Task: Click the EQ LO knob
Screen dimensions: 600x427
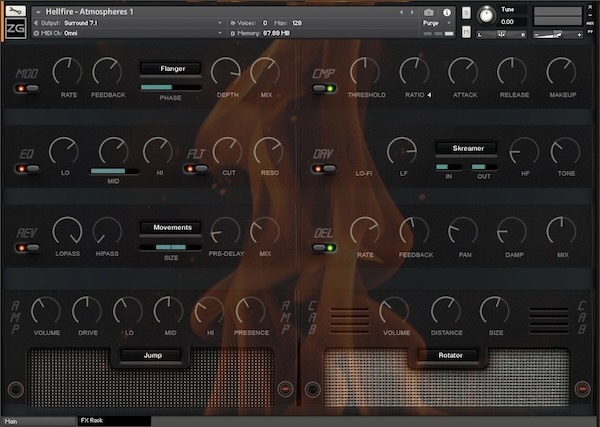Action: tap(64, 151)
